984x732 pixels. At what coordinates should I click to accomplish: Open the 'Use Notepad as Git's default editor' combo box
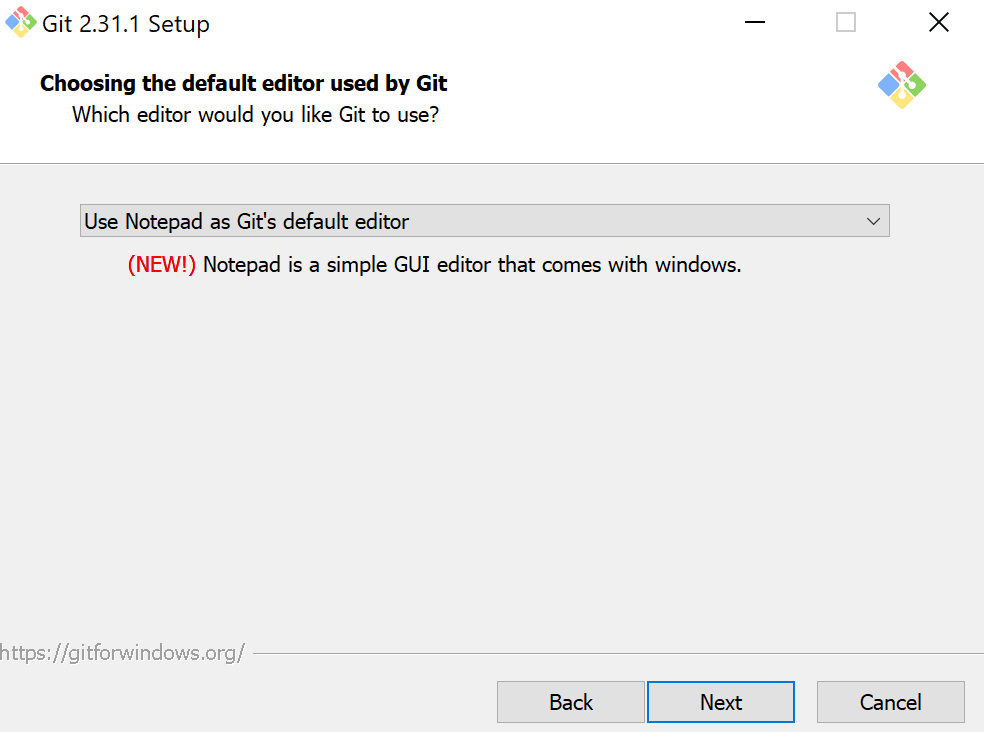[x=484, y=221]
